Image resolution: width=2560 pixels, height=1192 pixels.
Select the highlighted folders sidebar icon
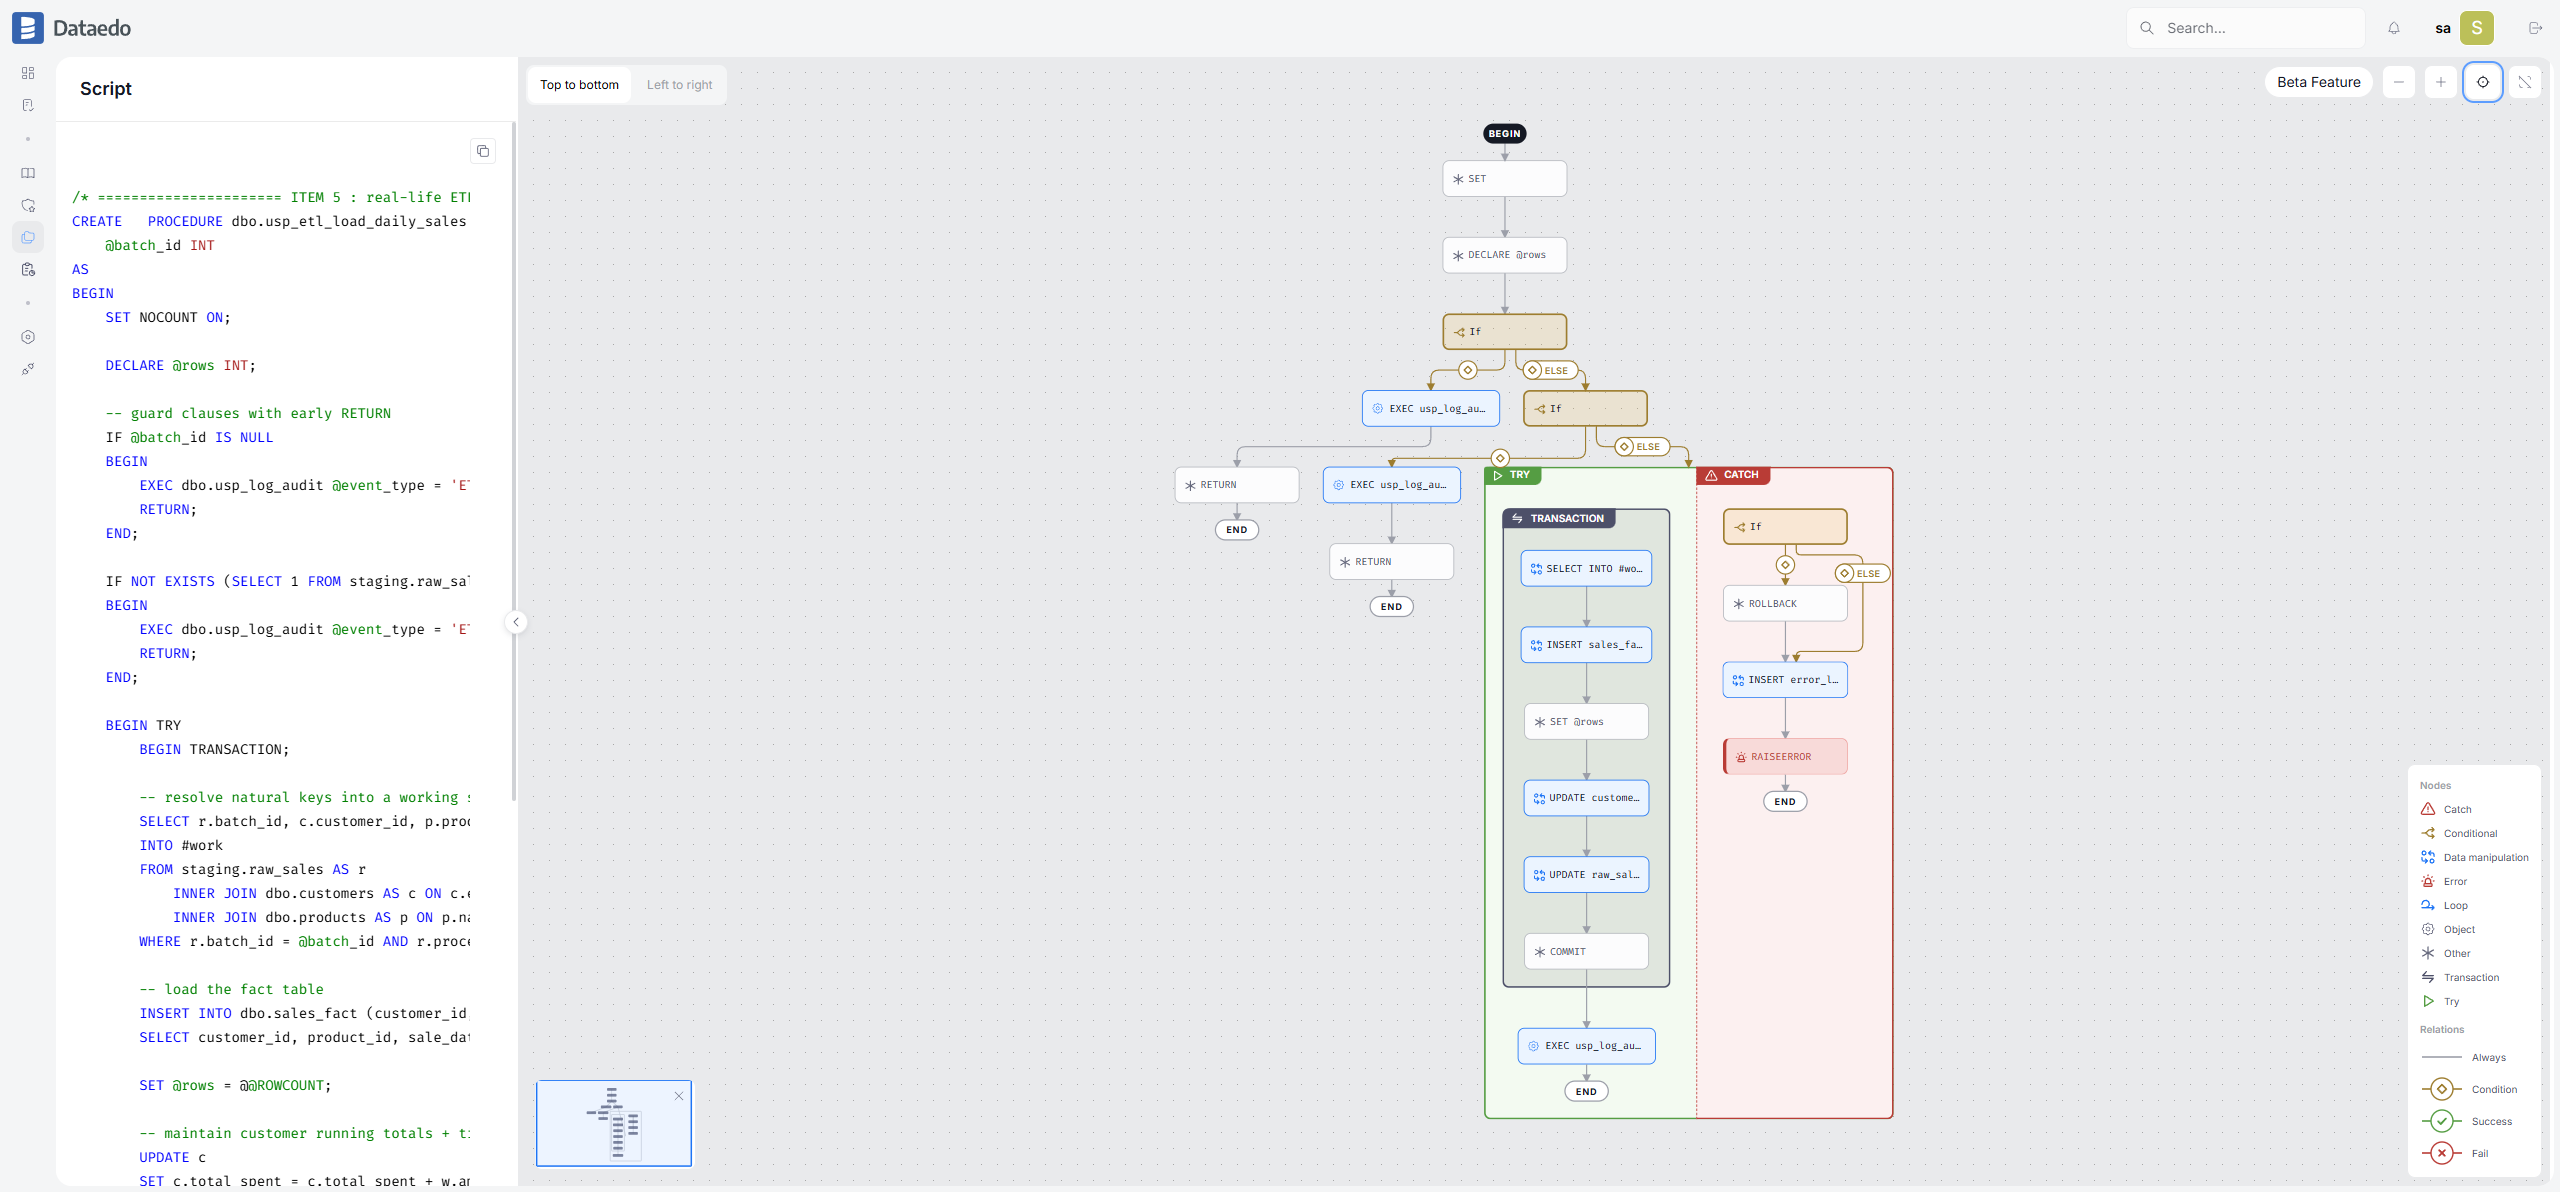pos(28,237)
